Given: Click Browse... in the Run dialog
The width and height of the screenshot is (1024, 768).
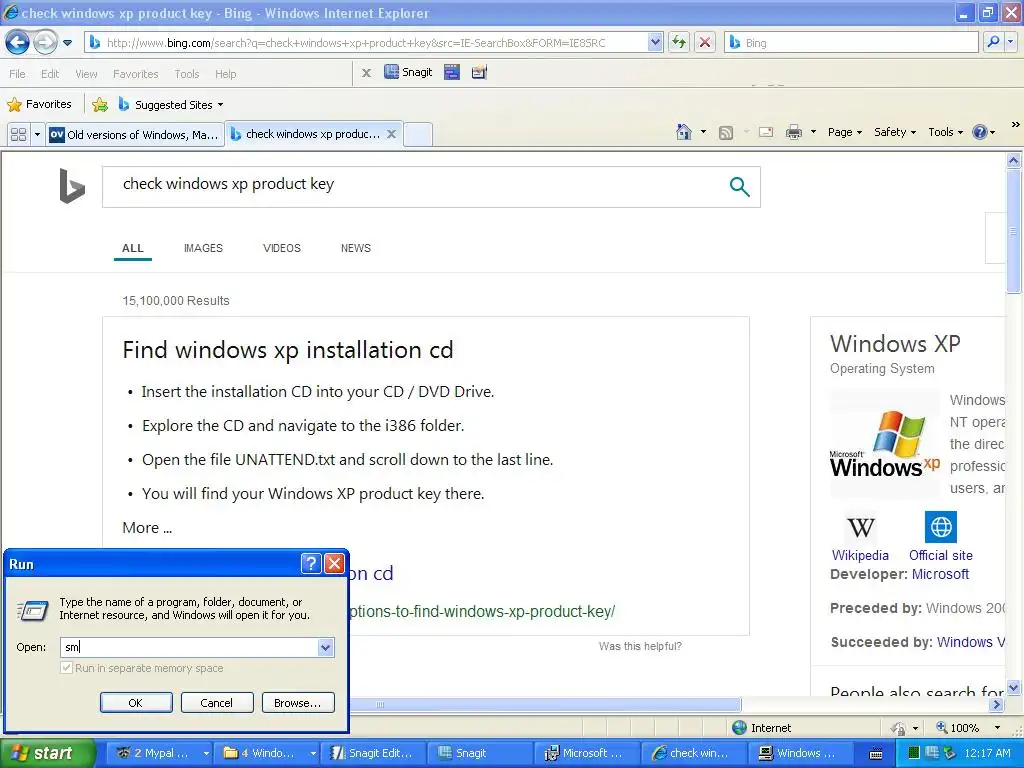Looking at the screenshot, I should point(298,703).
